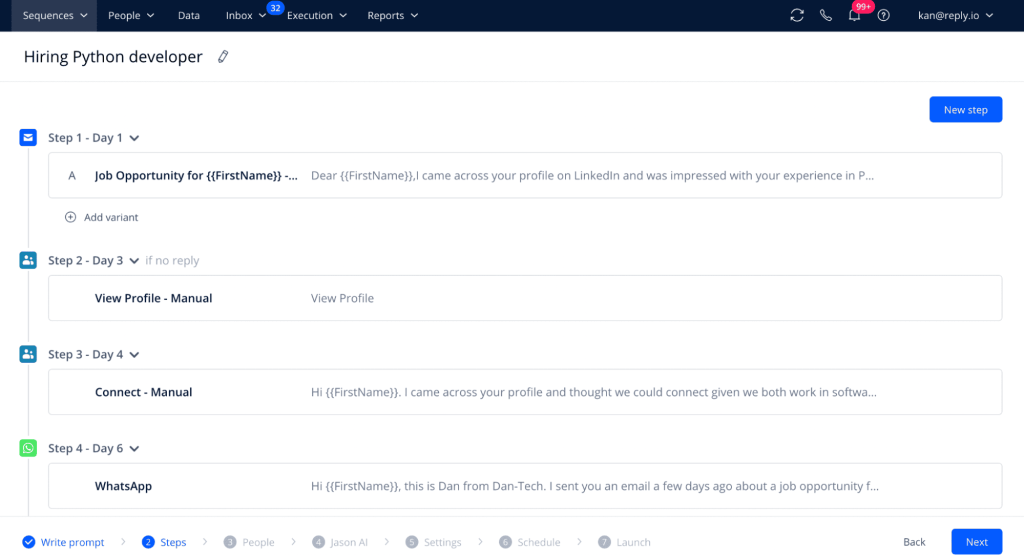Open the help question mark icon
Viewport: 1024px width, 555px height.
tap(883, 15)
